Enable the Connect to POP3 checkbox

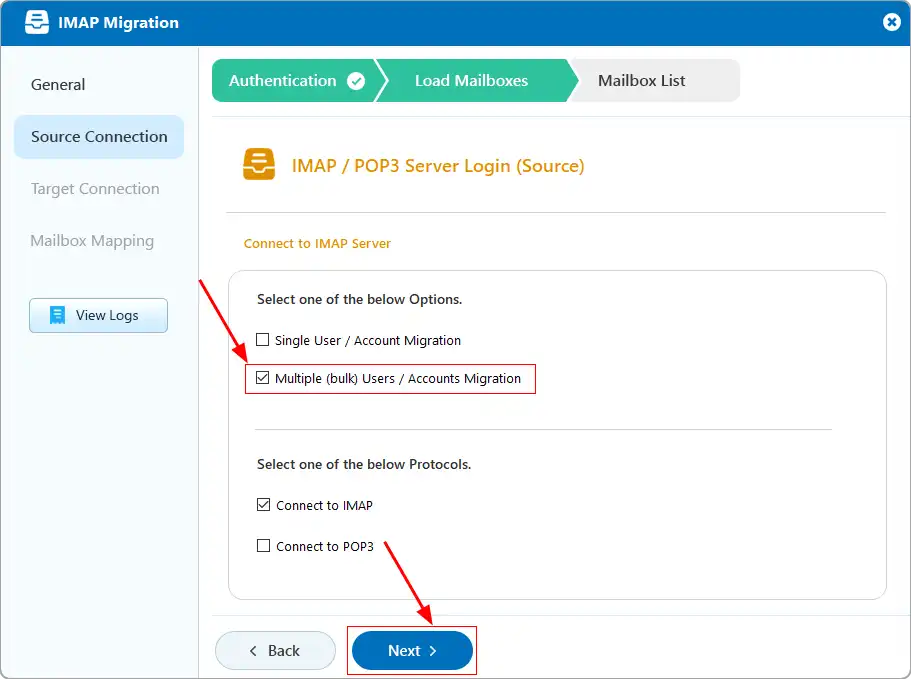[x=263, y=546]
